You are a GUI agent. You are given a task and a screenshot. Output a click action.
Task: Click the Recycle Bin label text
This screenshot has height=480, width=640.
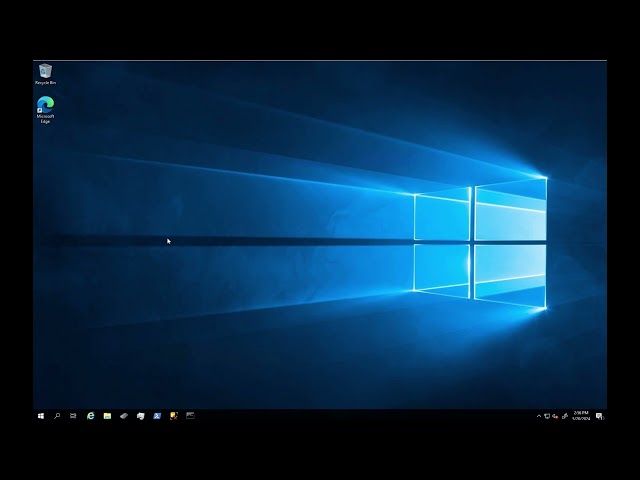tap(45, 83)
